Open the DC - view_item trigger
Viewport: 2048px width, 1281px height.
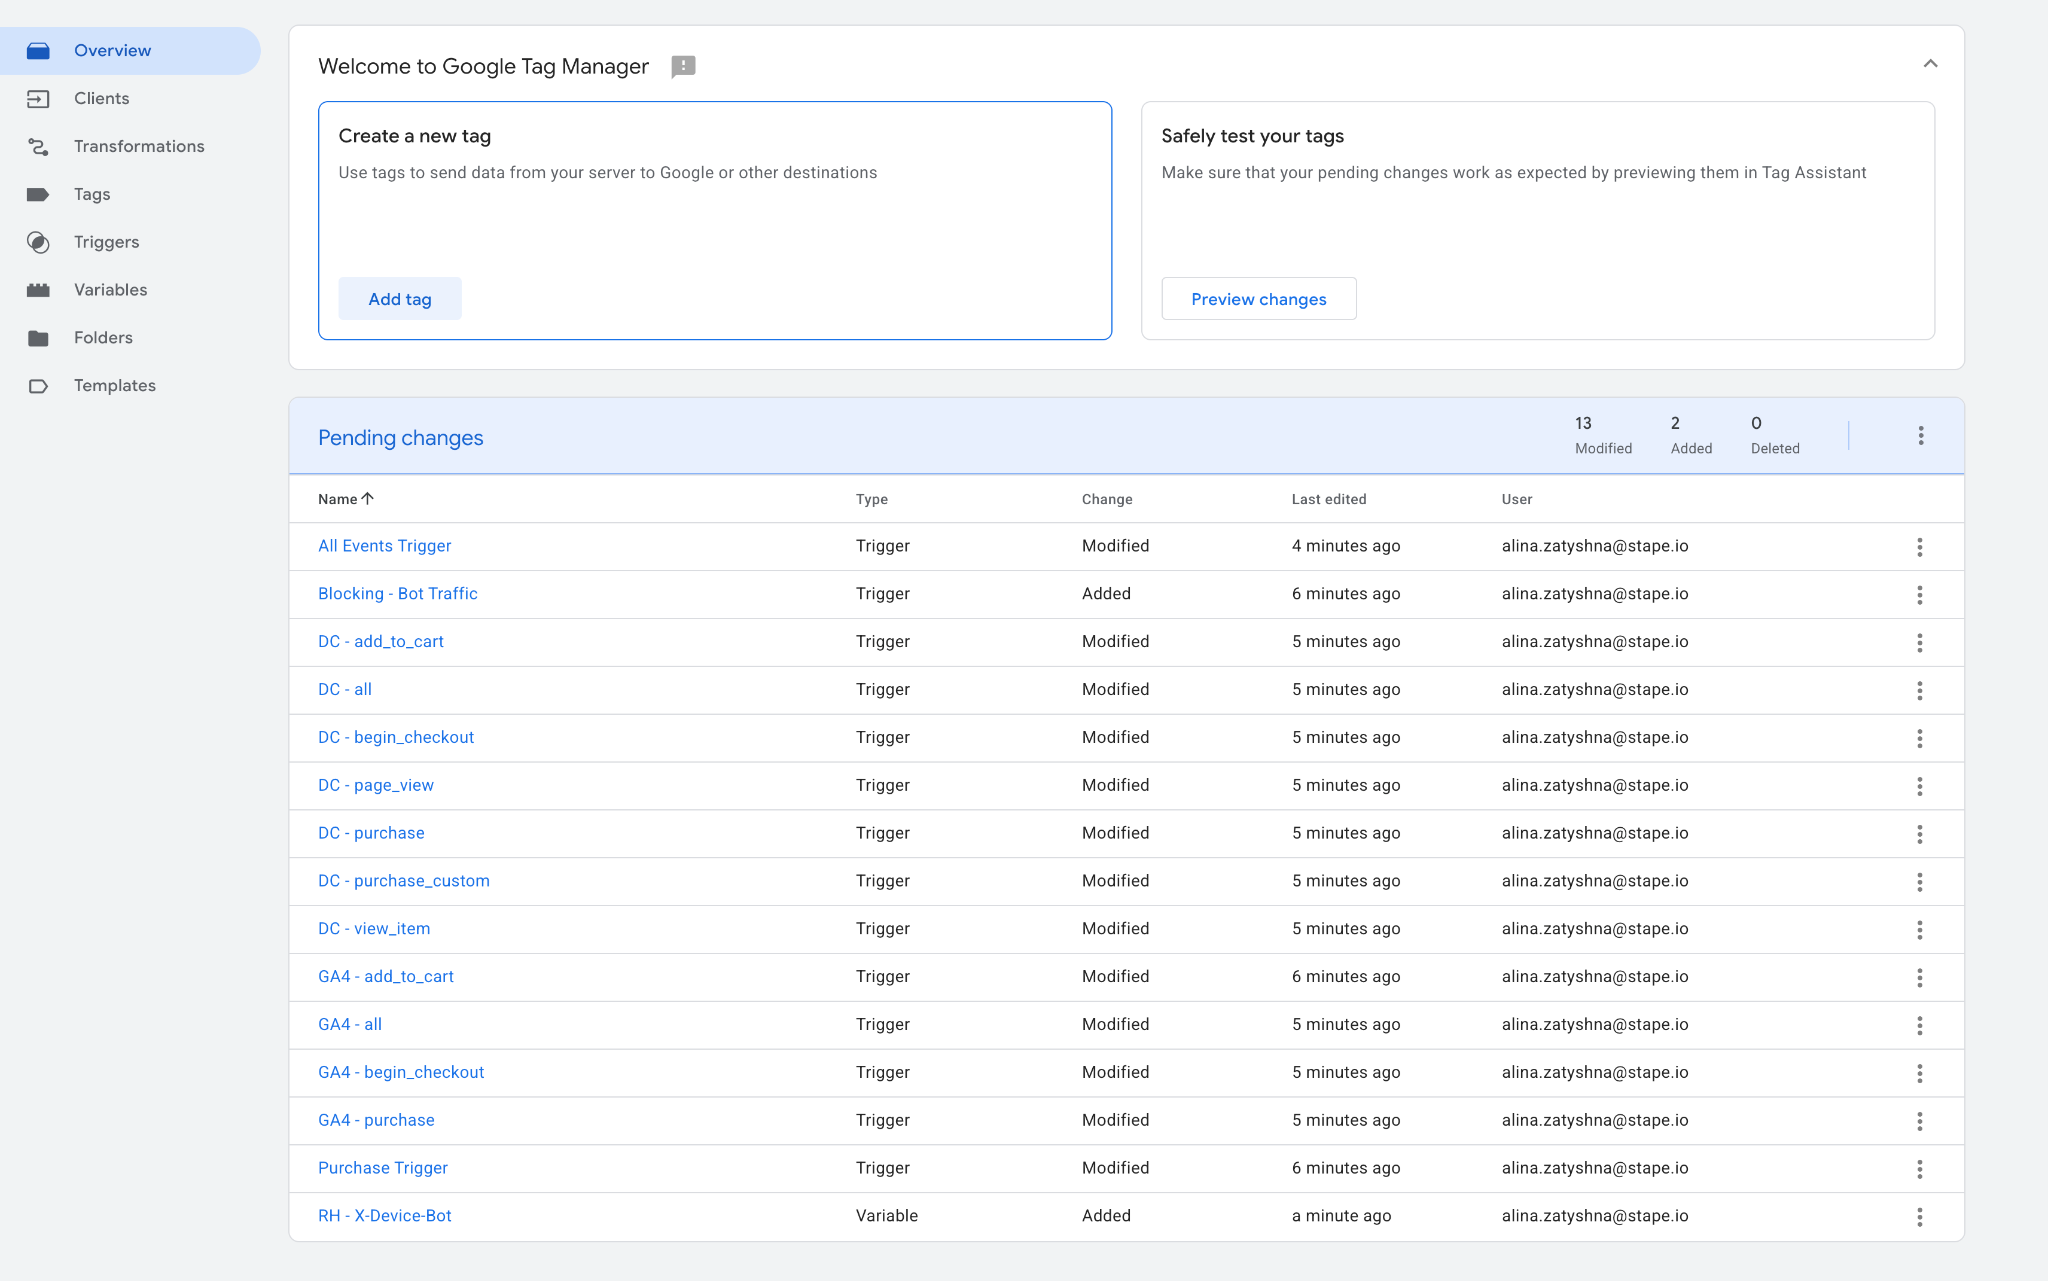coord(374,929)
